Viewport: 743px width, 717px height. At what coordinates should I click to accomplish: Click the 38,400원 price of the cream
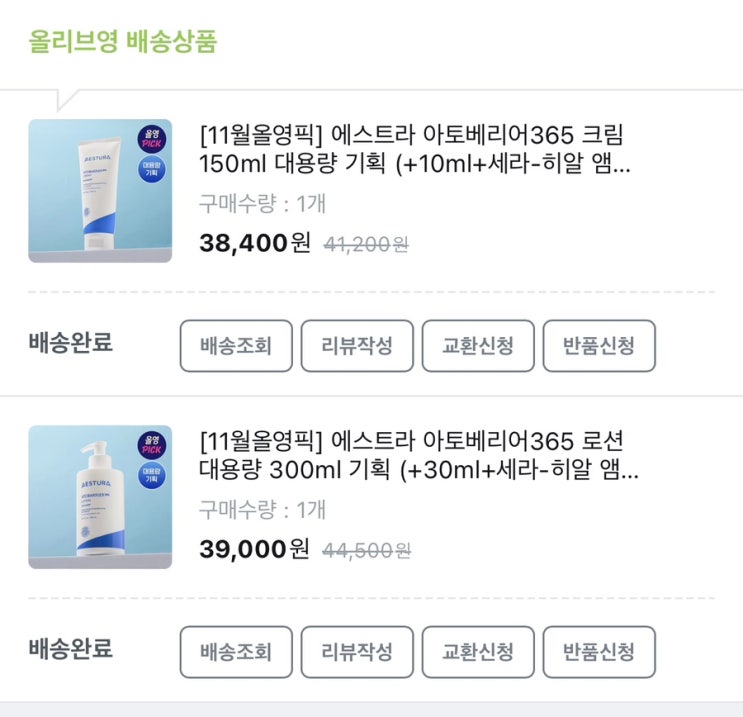255,243
